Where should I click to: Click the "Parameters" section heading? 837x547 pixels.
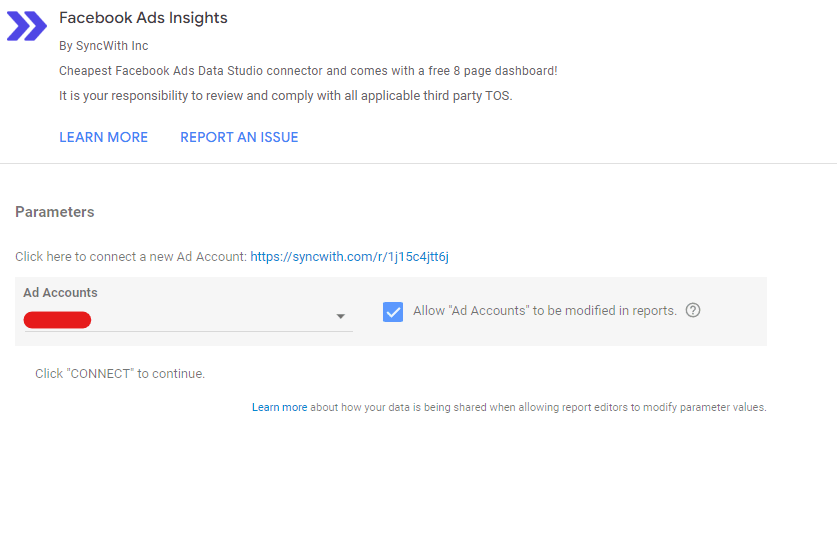pos(55,212)
